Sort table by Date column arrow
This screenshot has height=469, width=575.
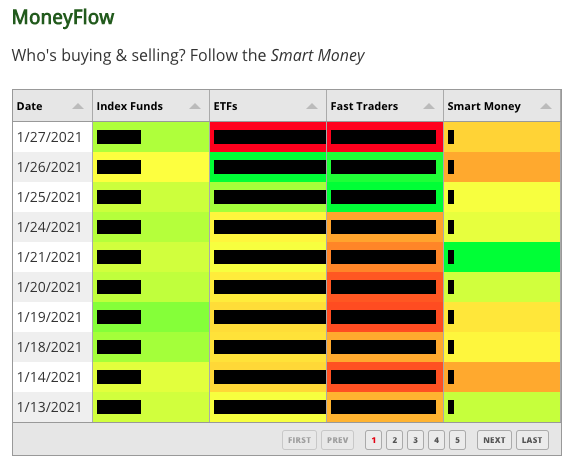78,106
